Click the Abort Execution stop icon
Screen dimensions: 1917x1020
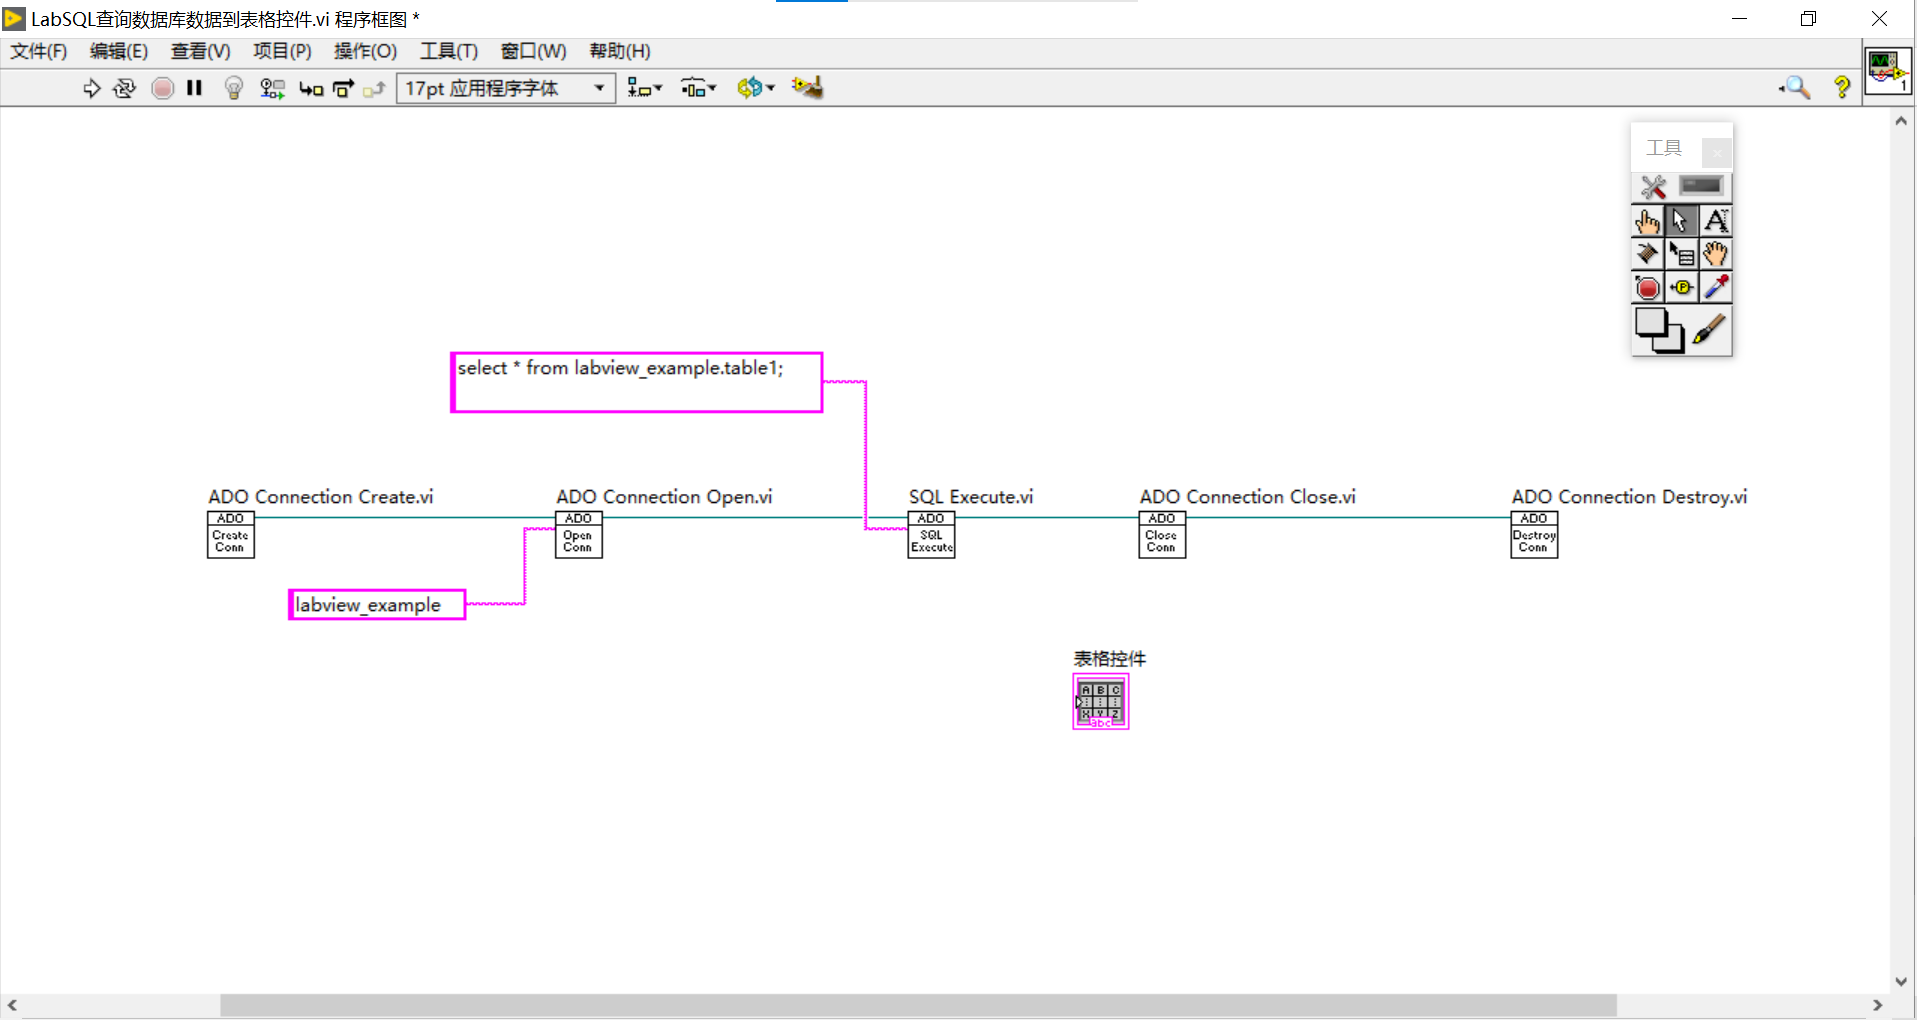click(163, 88)
